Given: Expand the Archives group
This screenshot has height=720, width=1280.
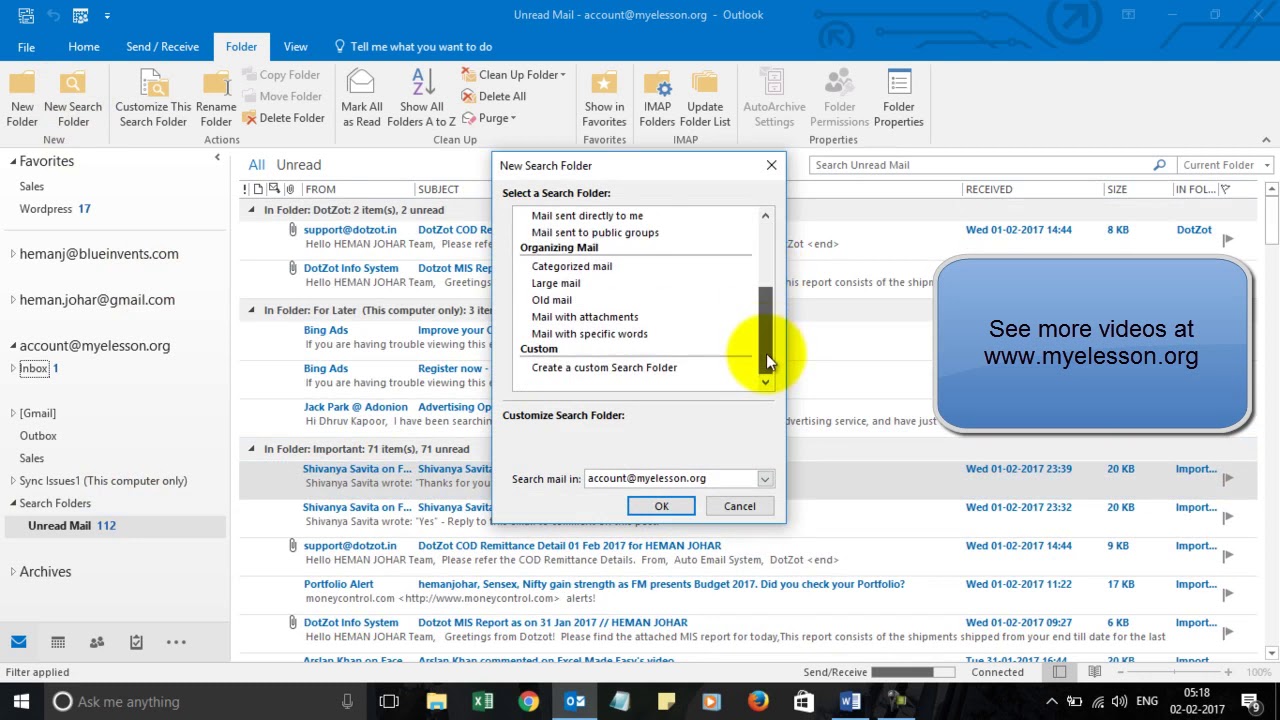Looking at the screenshot, I should tap(13, 572).
